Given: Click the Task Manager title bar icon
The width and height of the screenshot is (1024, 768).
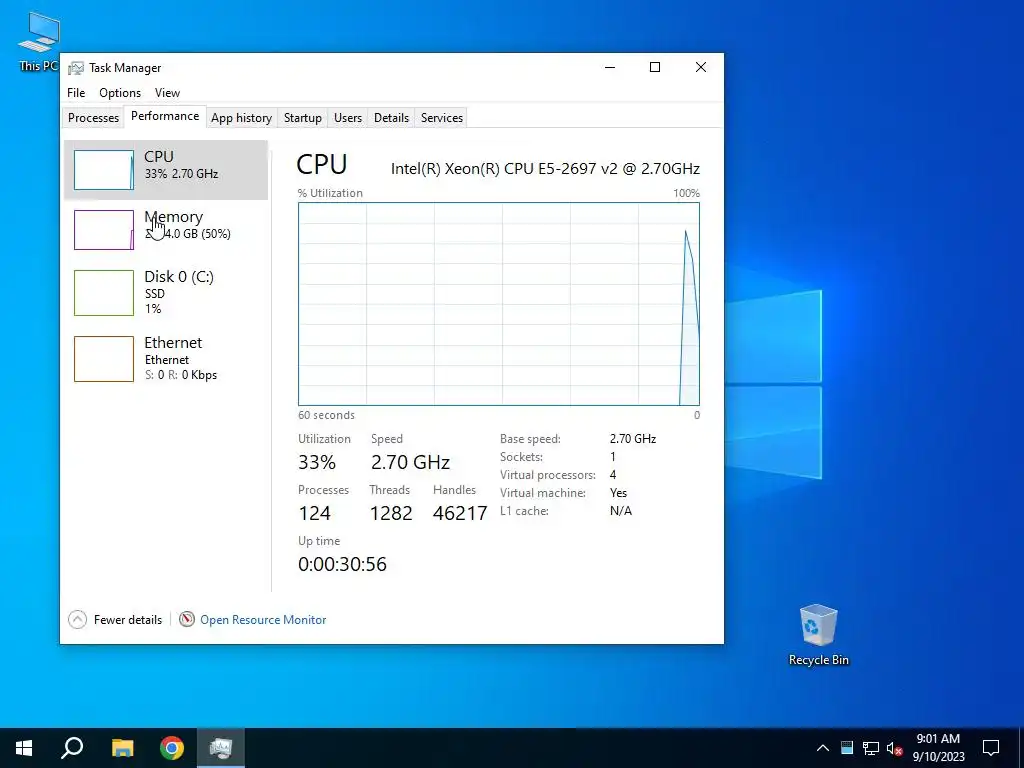Looking at the screenshot, I should click(76, 68).
